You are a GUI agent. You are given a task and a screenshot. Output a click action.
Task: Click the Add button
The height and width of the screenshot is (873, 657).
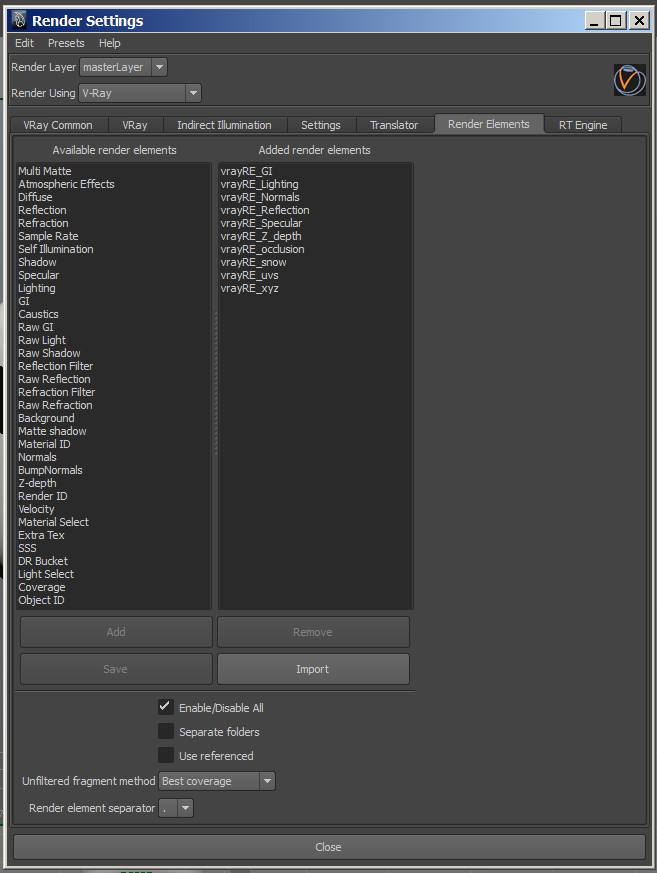116,632
